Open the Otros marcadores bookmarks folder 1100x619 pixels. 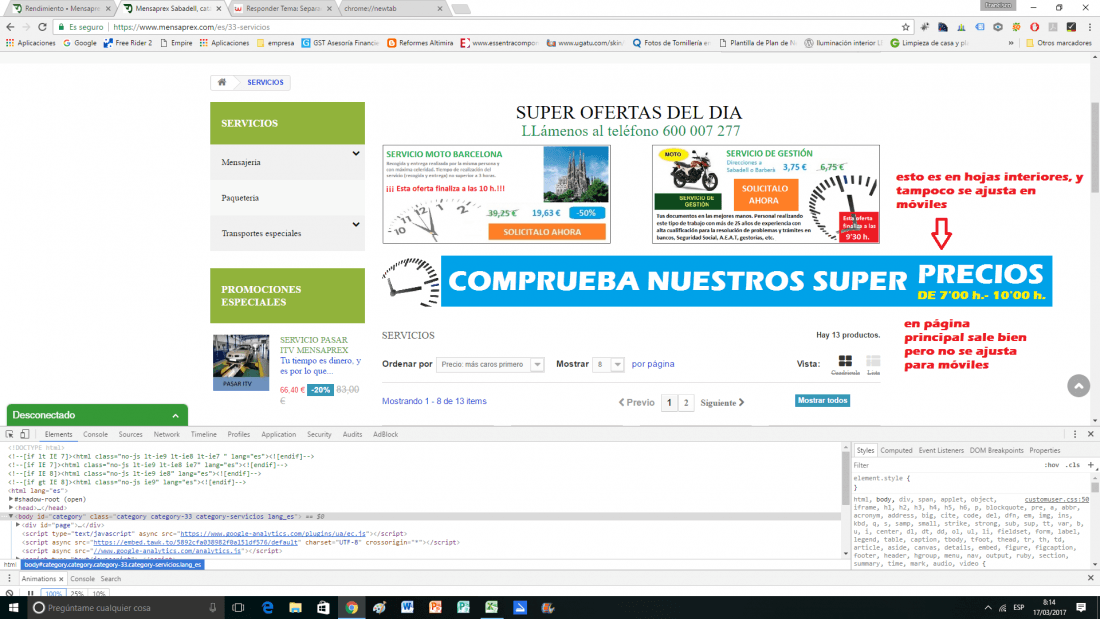[x=1059, y=43]
